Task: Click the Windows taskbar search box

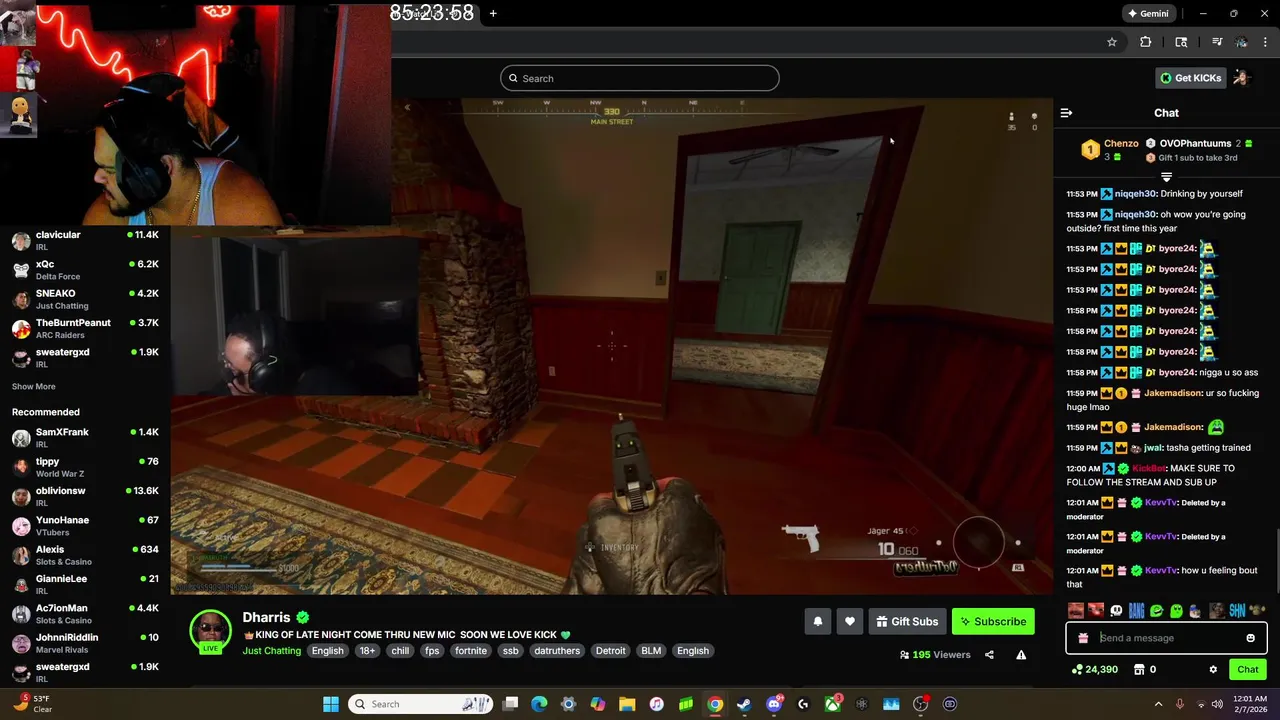Action: click(x=421, y=704)
